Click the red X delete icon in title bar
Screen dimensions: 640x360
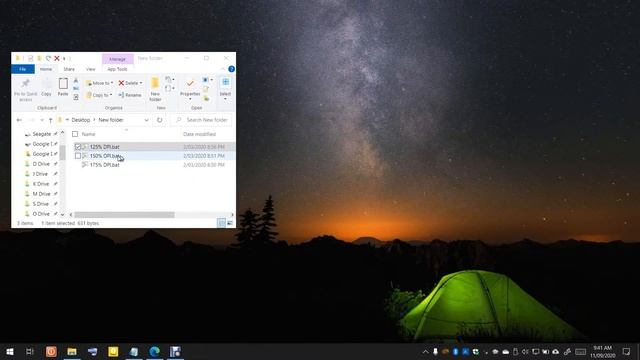point(57,58)
